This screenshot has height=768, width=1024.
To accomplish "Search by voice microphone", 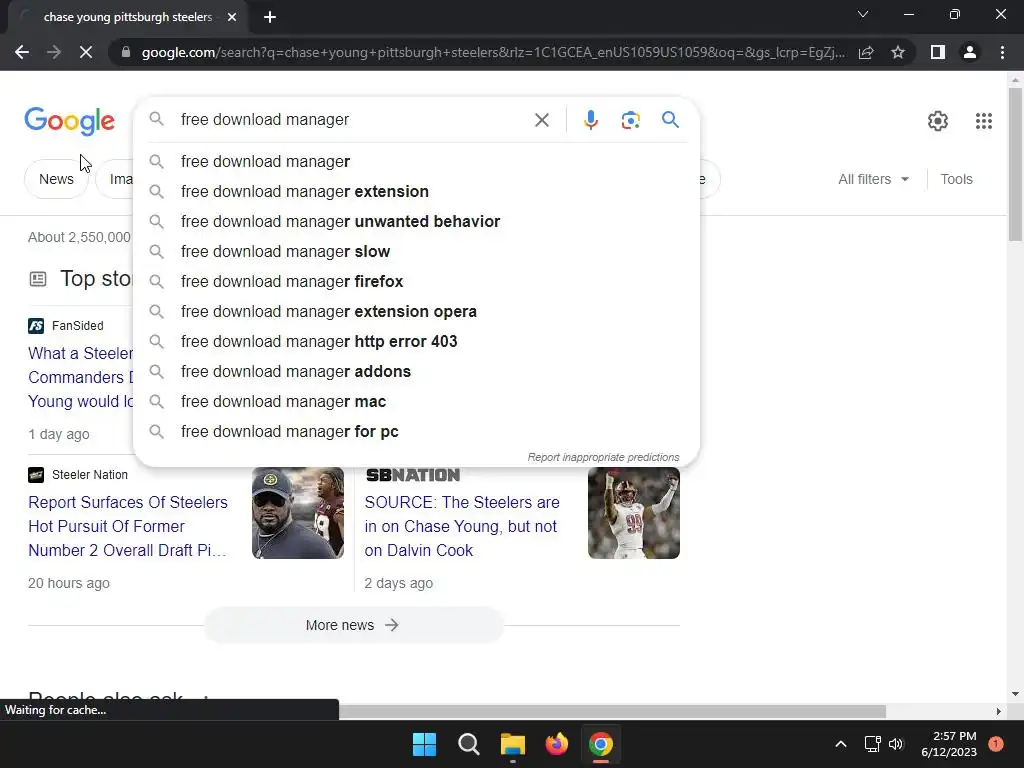I will (x=590, y=120).
